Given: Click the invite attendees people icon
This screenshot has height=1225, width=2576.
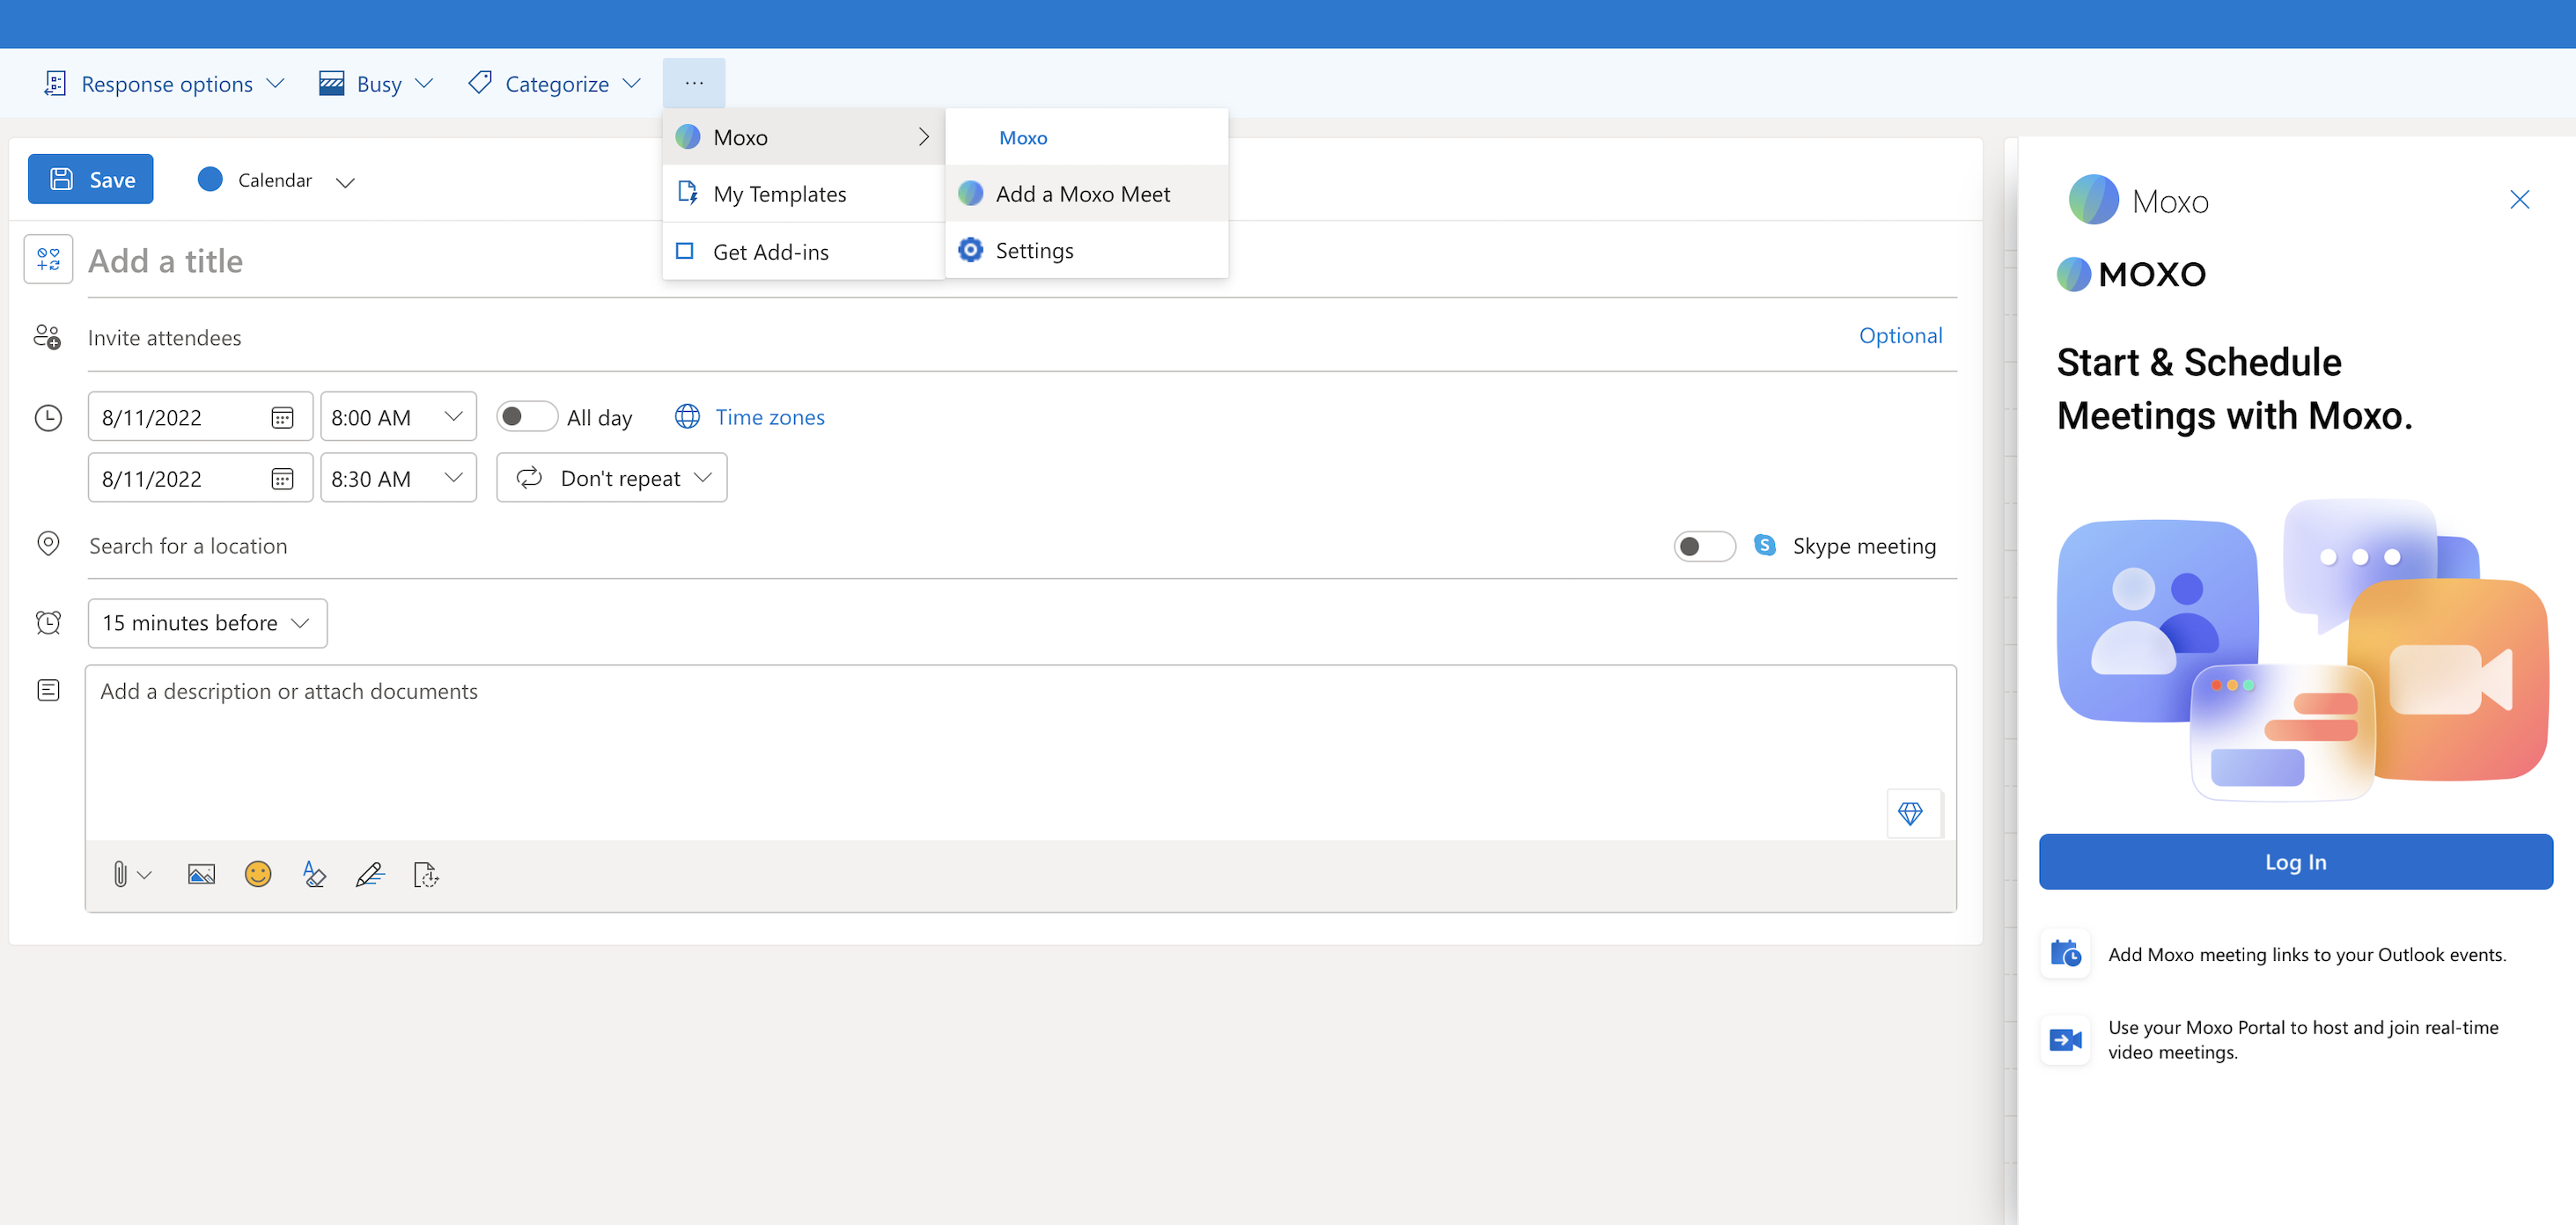Looking at the screenshot, I should click(x=47, y=337).
